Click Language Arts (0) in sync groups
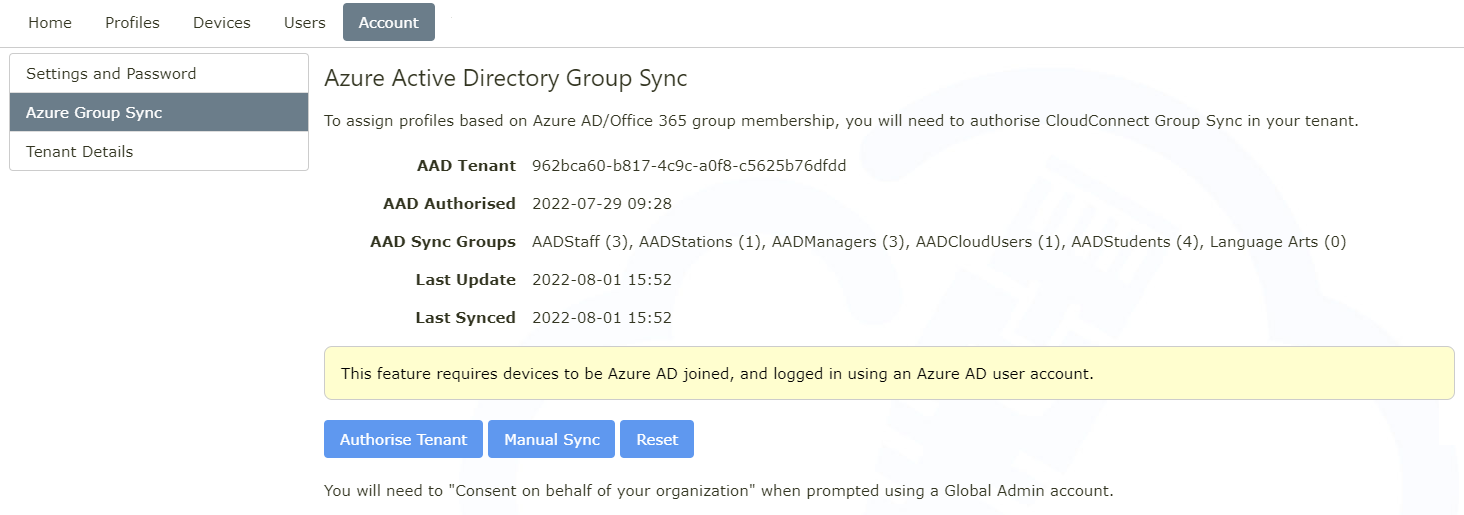 1278,242
